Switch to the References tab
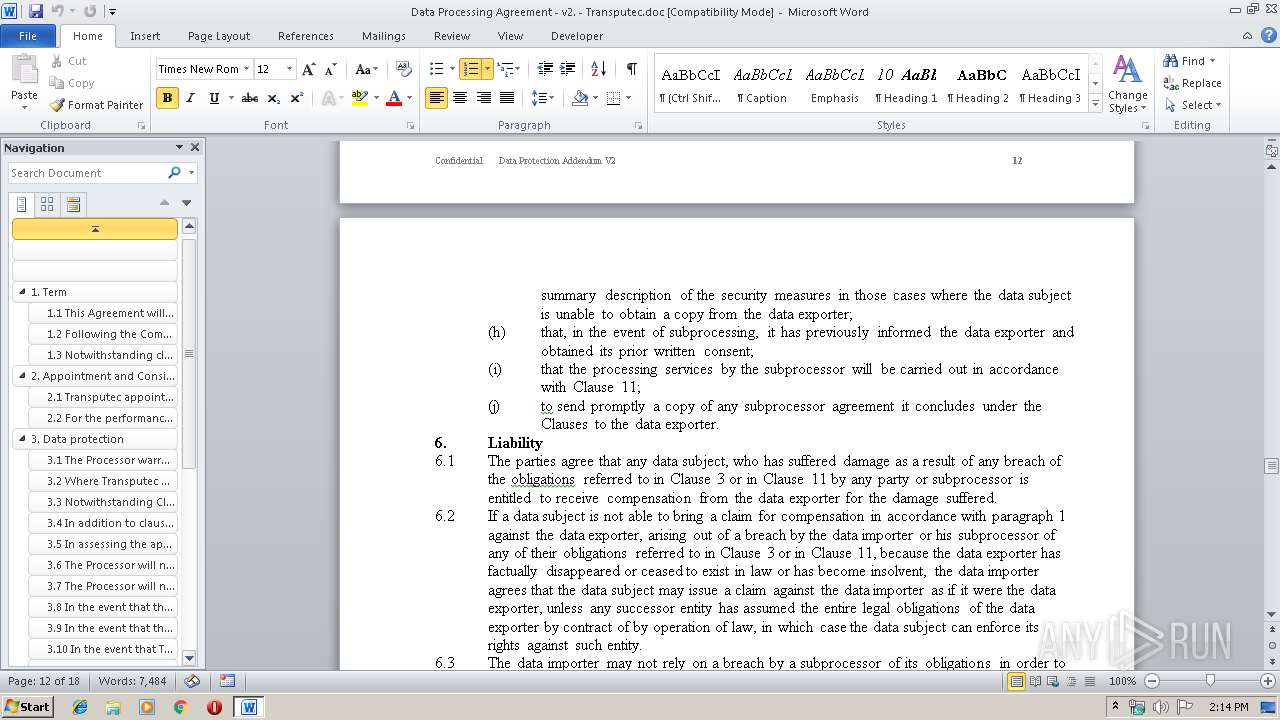Image resolution: width=1280 pixels, height=720 pixels. 306,36
